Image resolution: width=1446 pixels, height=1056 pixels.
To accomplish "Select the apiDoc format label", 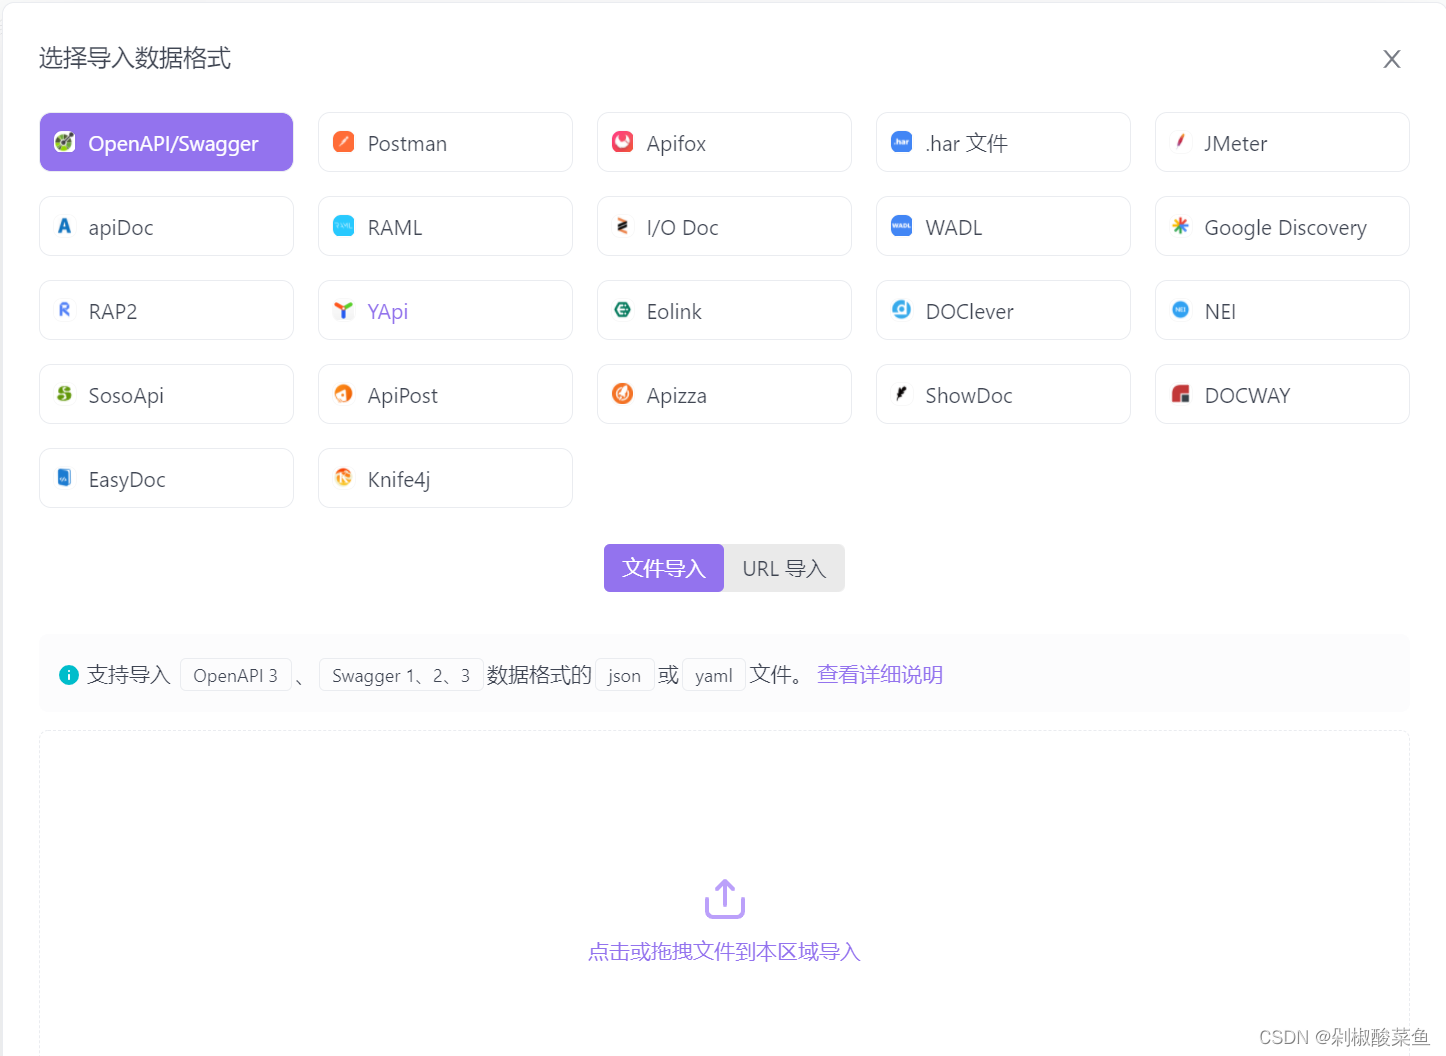I will click(121, 227).
